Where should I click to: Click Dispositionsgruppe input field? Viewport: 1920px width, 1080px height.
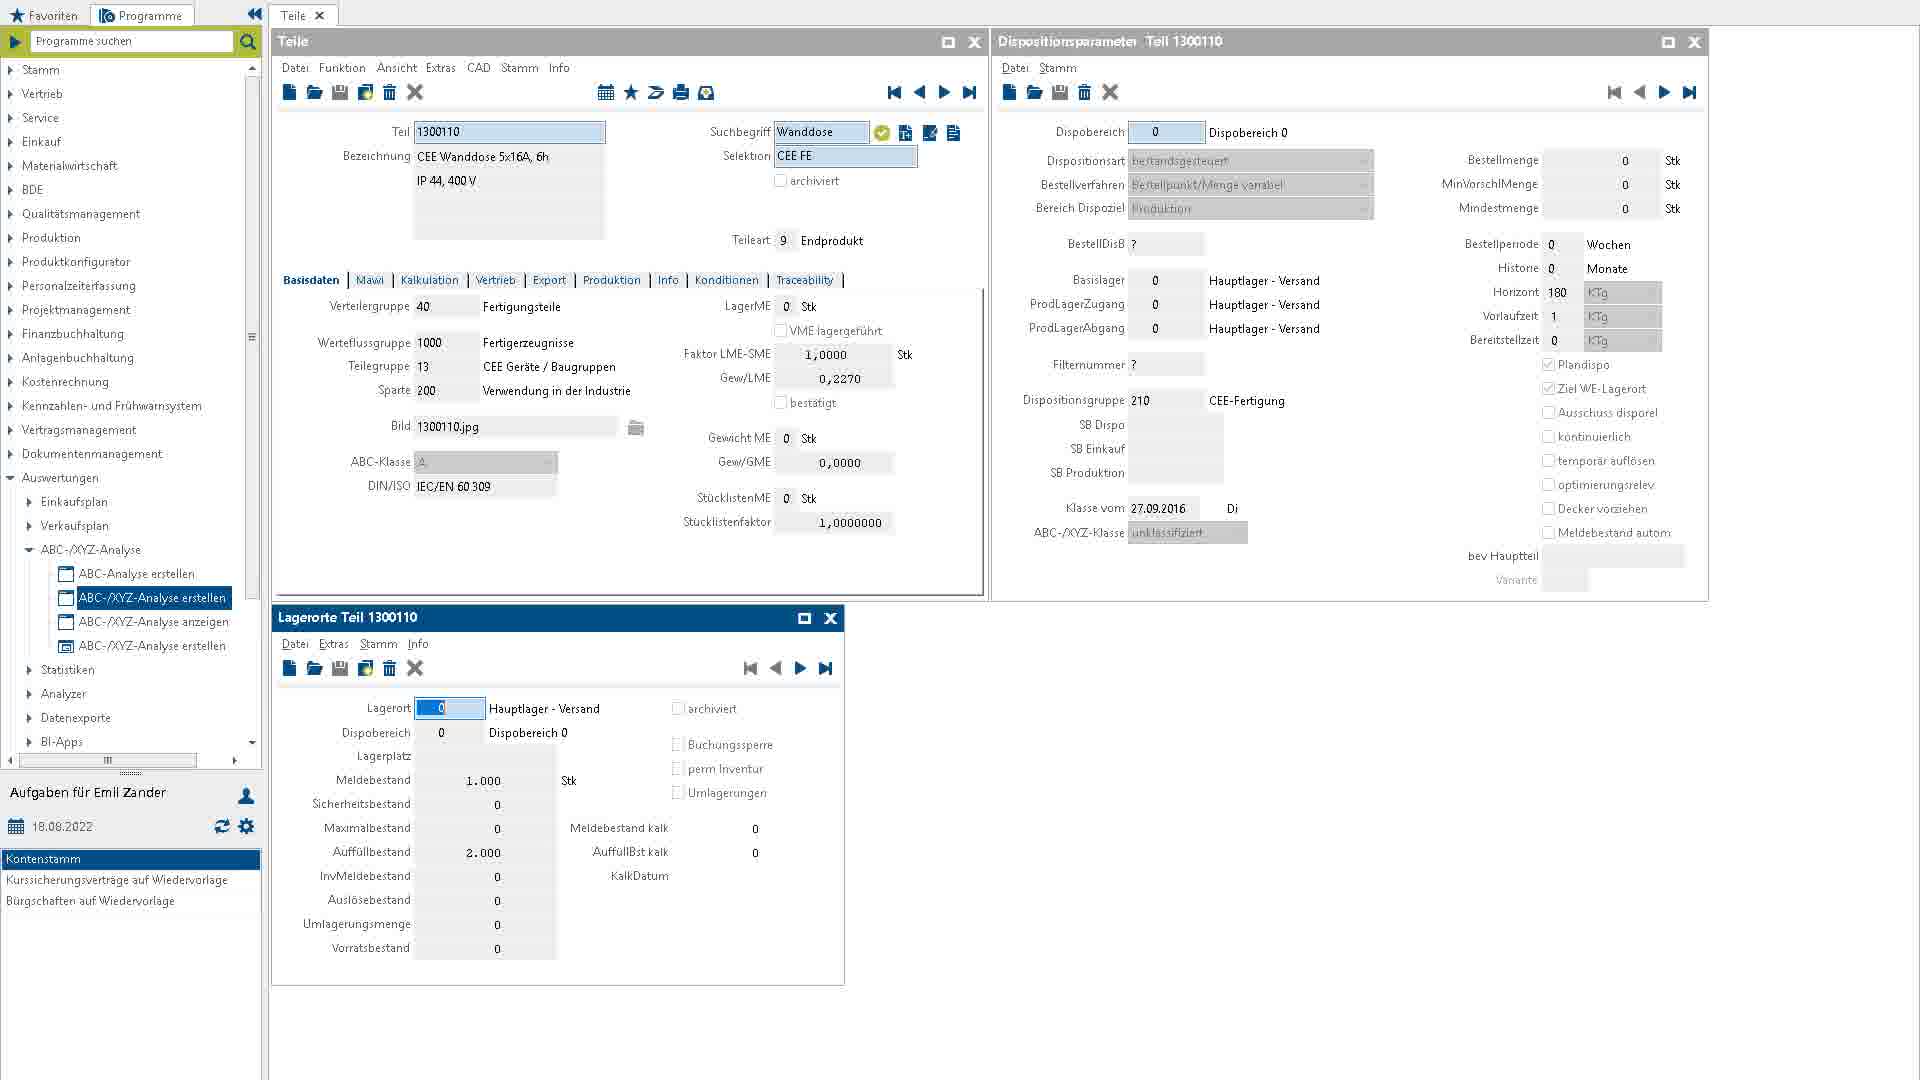pos(1166,401)
